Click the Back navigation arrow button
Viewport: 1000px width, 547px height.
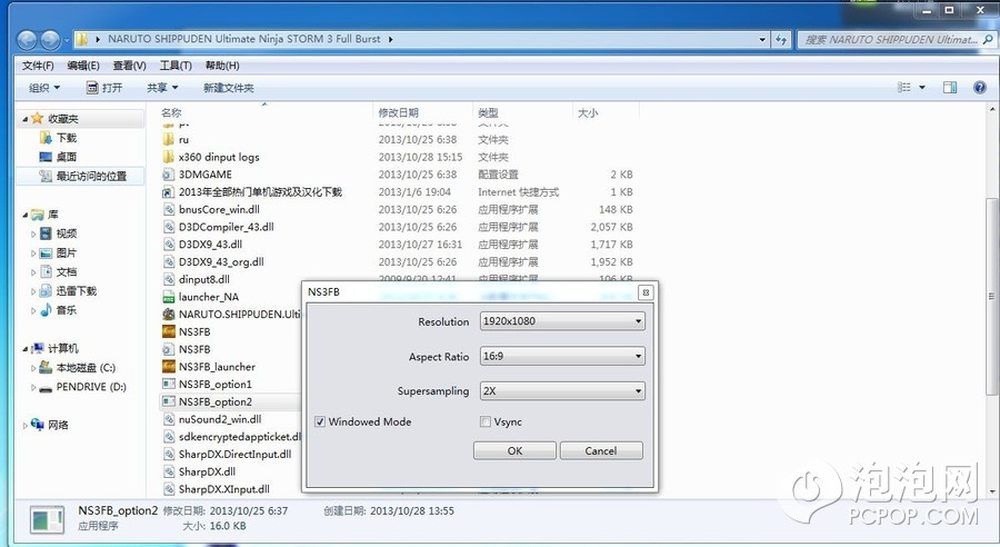pyautogui.click(x=27, y=40)
